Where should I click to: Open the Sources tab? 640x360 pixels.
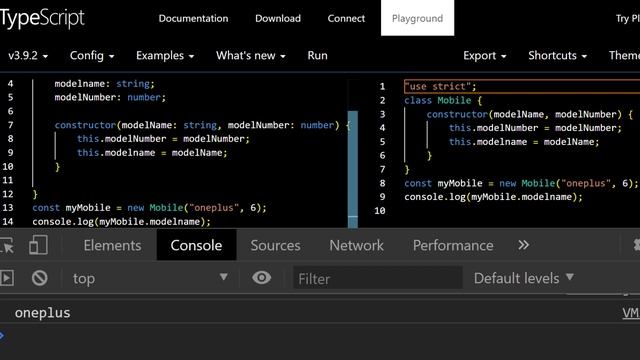(x=276, y=245)
